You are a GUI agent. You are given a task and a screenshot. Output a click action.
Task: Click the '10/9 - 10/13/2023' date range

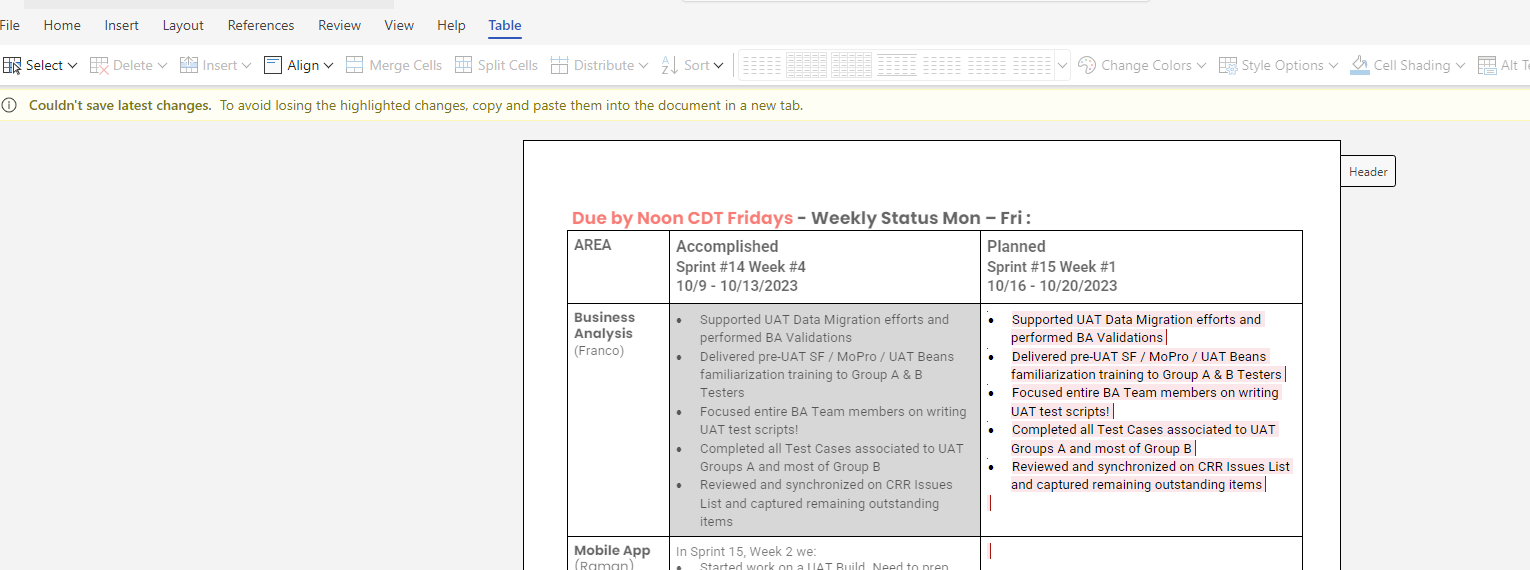pos(737,286)
